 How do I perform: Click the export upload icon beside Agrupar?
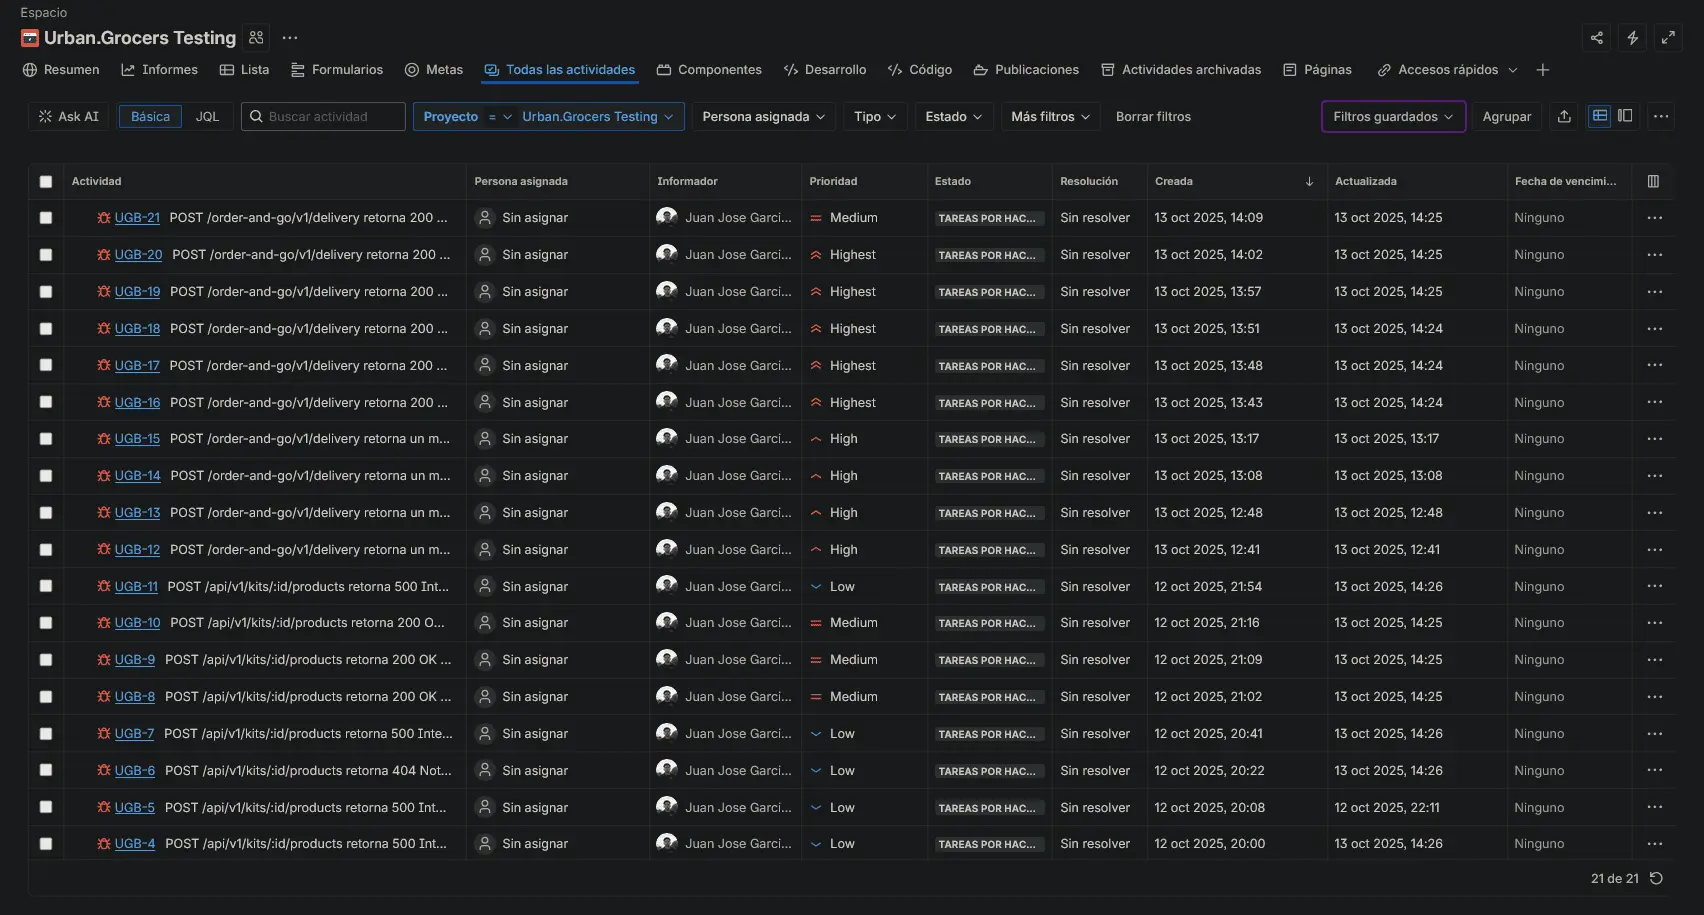1564,117
